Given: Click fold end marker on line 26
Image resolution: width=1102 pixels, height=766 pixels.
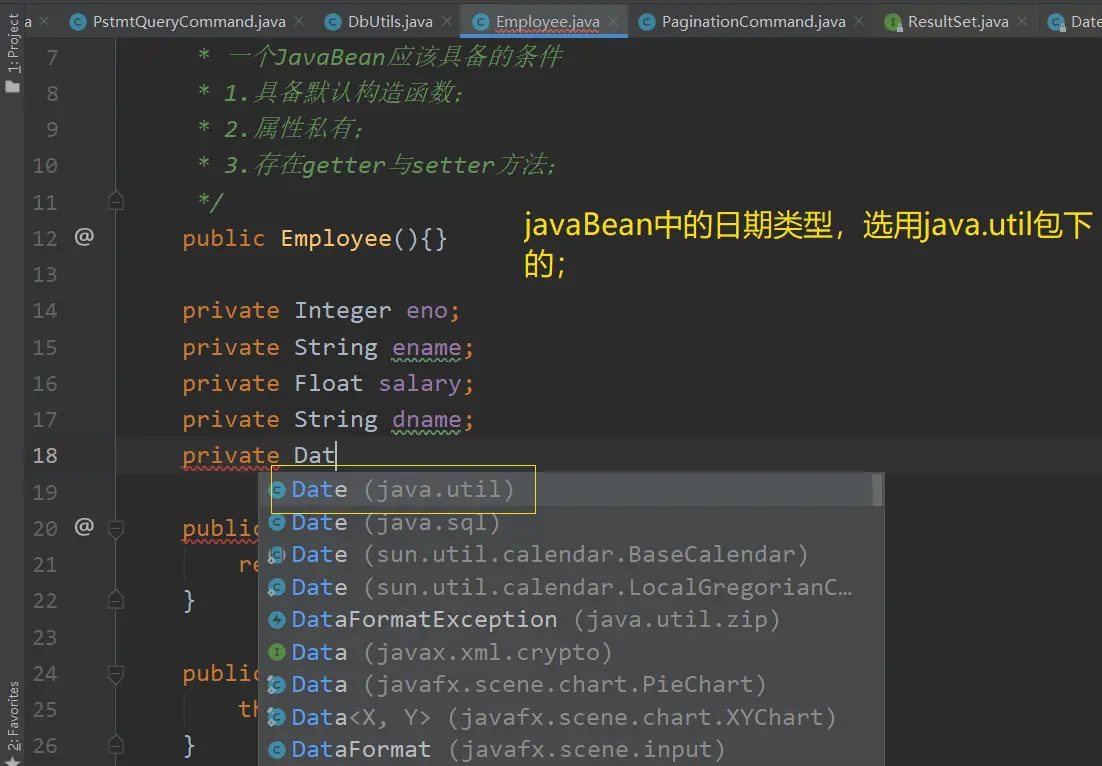Looking at the screenshot, I should click(116, 745).
